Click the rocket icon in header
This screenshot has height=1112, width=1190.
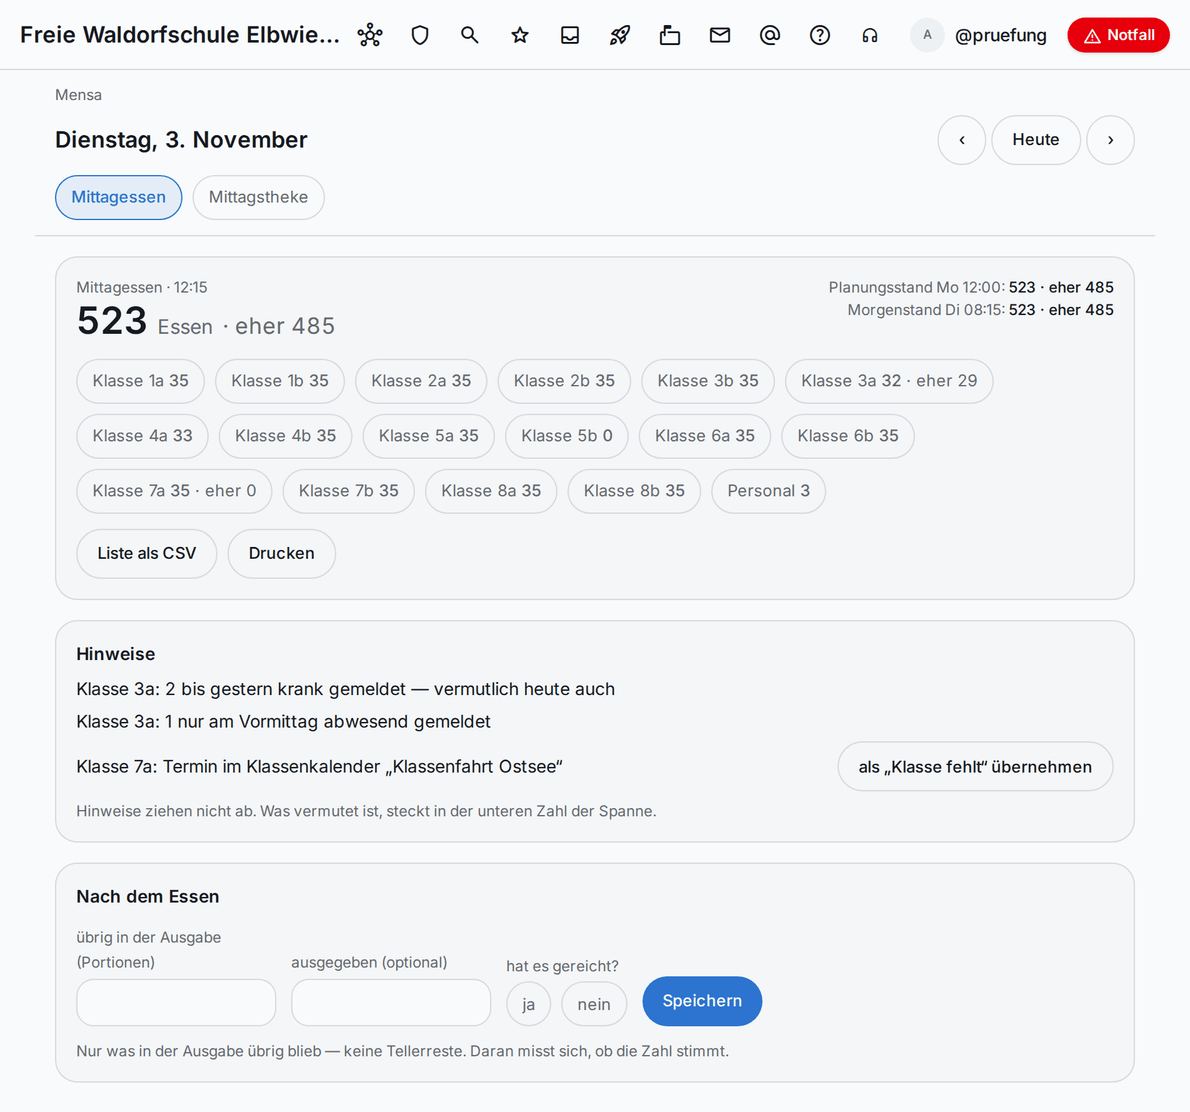[x=620, y=35]
